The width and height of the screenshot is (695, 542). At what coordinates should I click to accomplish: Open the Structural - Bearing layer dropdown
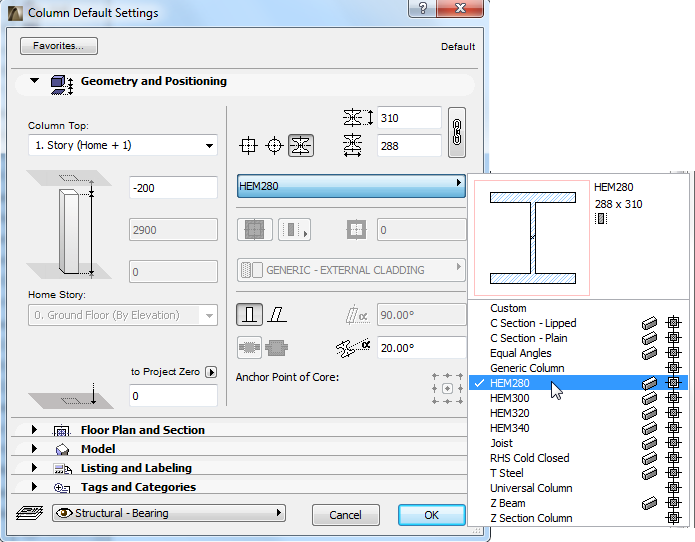[x=168, y=513]
